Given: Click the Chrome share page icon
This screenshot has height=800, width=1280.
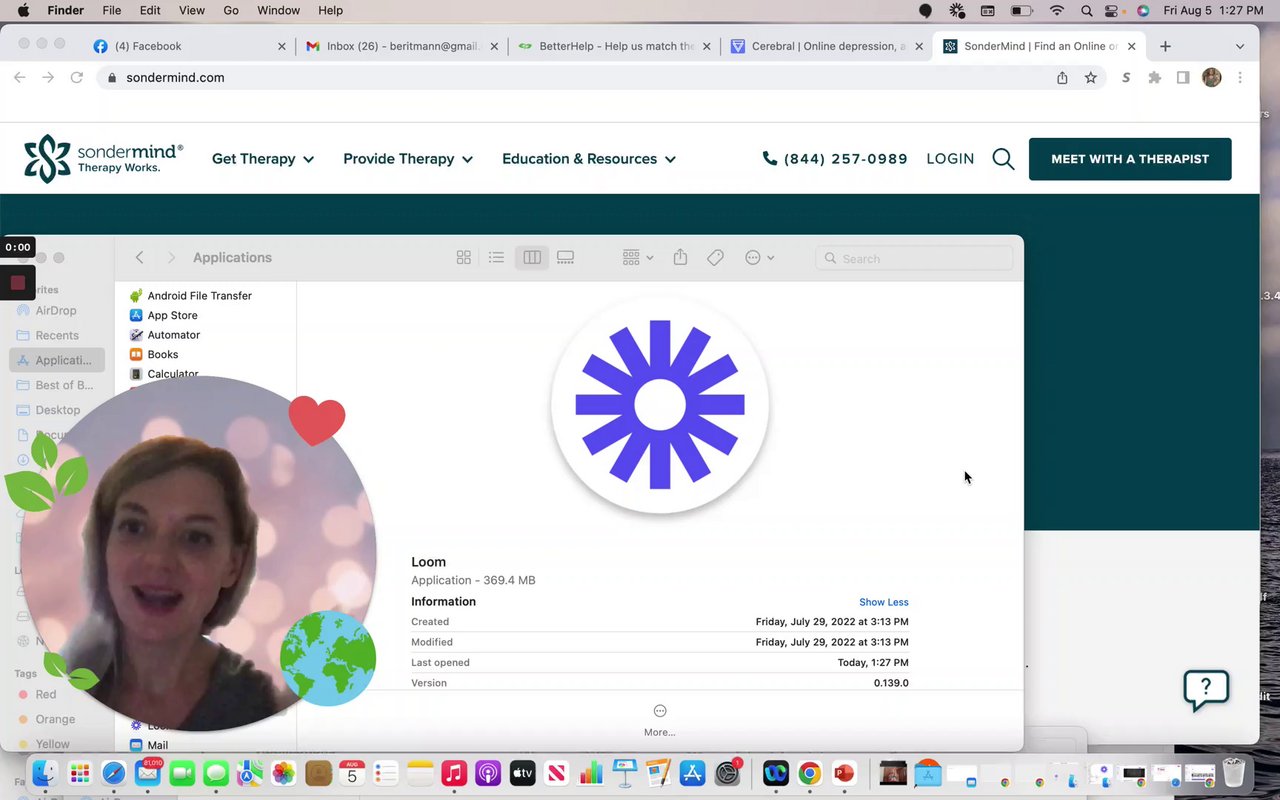Looking at the screenshot, I should point(1062,78).
